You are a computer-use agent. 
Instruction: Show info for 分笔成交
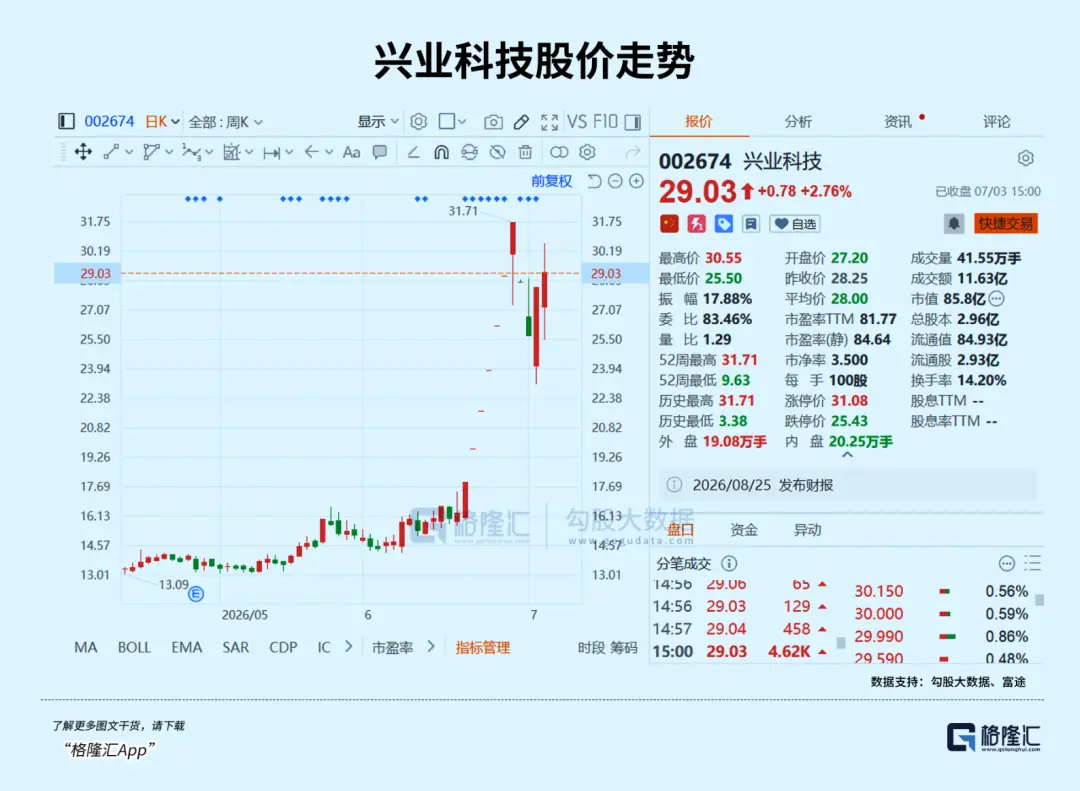pyautogui.click(x=729, y=564)
